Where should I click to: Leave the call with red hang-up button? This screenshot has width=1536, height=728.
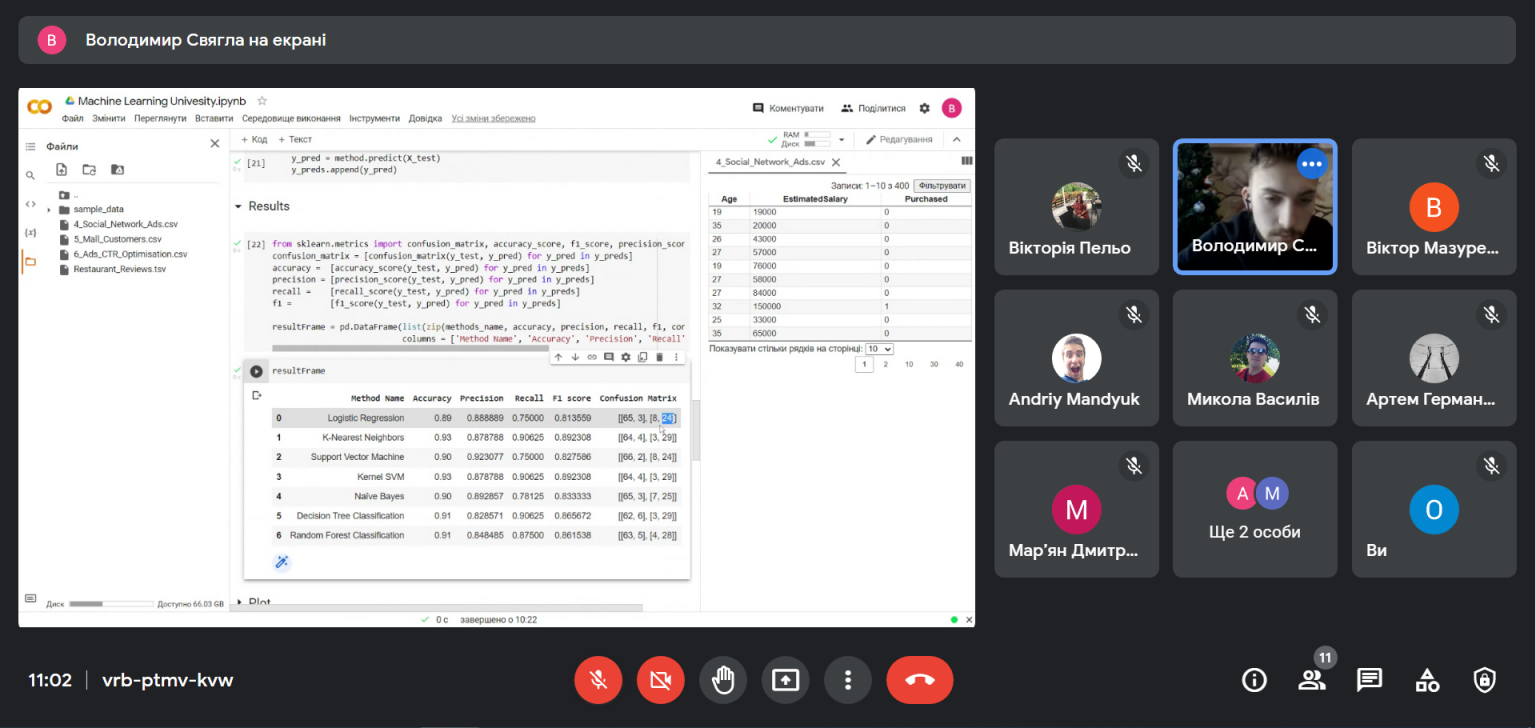920,680
